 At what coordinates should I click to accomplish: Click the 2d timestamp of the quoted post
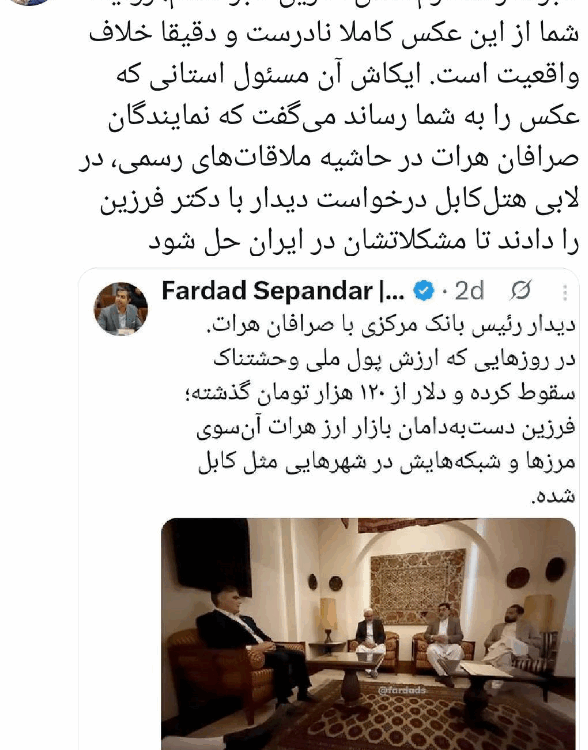pyautogui.click(x=469, y=291)
